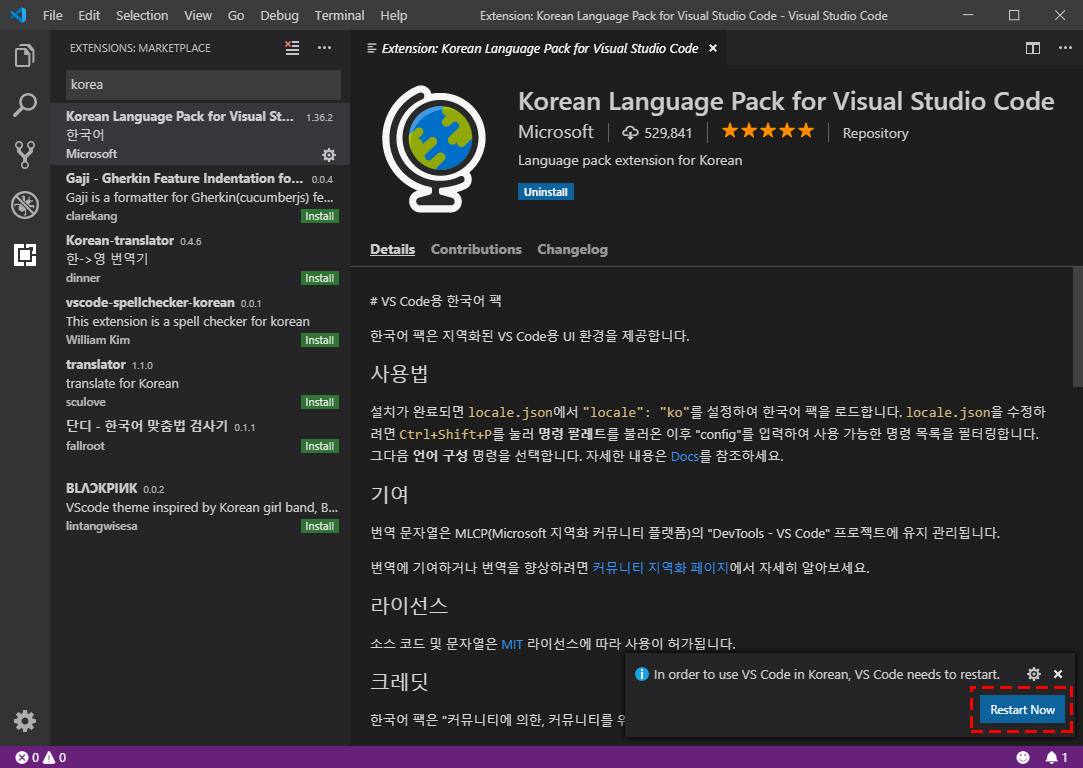This screenshot has height=768, width=1083.
Task: Click the feedback smiley in status bar
Action: [1023, 758]
